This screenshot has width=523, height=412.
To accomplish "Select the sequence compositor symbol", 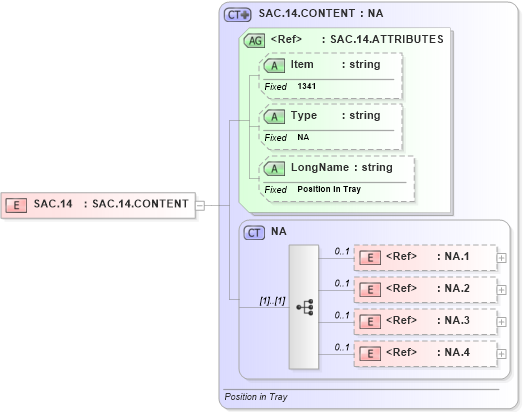I will (304, 307).
